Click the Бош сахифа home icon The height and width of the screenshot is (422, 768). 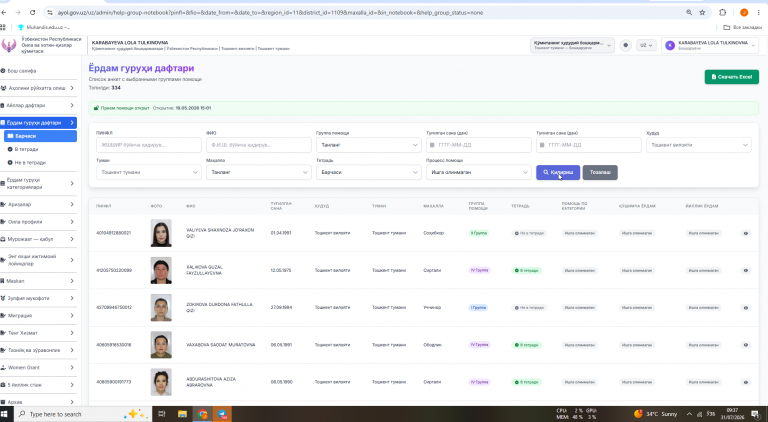[3, 71]
